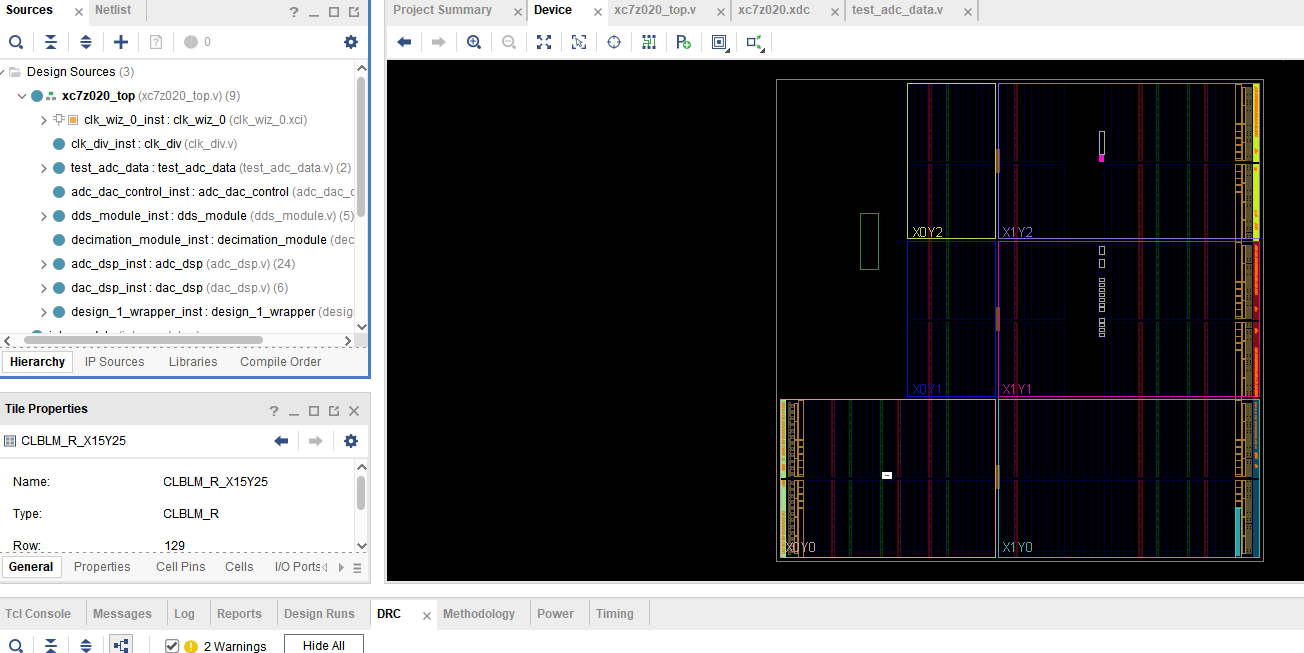Open the Cell Pins properties tab
The image size is (1304, 653).
(181, 567)
